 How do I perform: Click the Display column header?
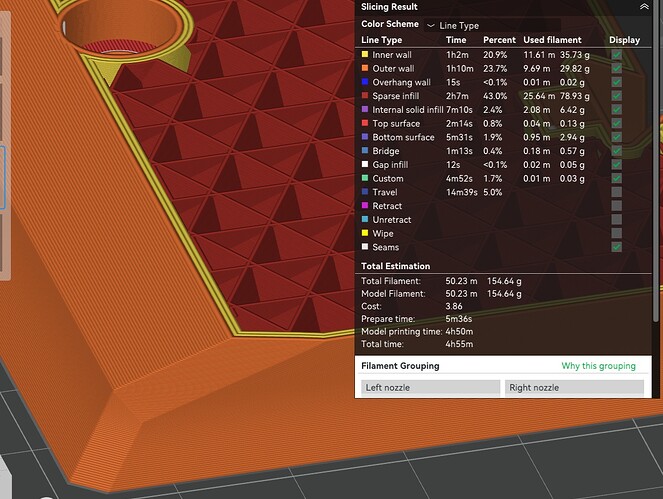[624, 40]
